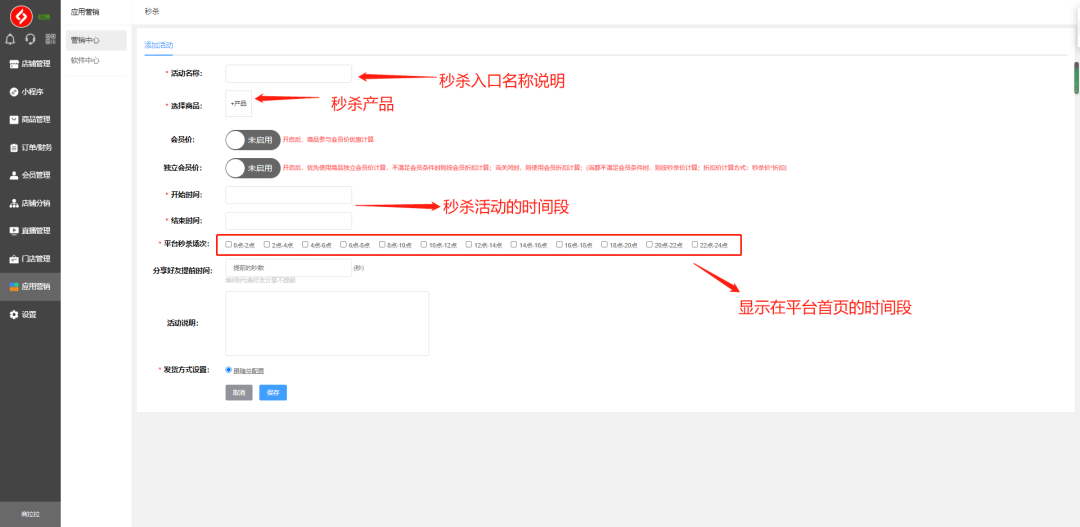Click the page vertical scrollbar thumb

click(1077, 78)
